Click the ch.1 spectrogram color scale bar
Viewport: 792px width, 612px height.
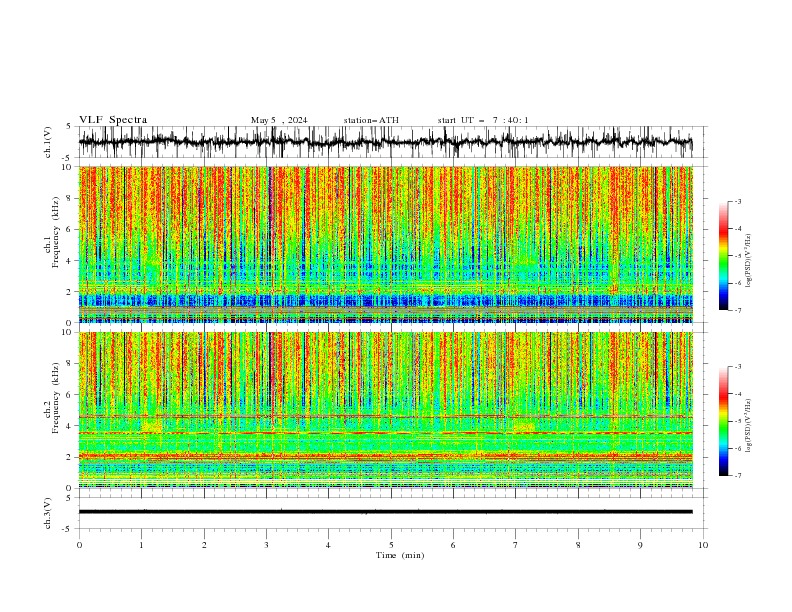723,256
